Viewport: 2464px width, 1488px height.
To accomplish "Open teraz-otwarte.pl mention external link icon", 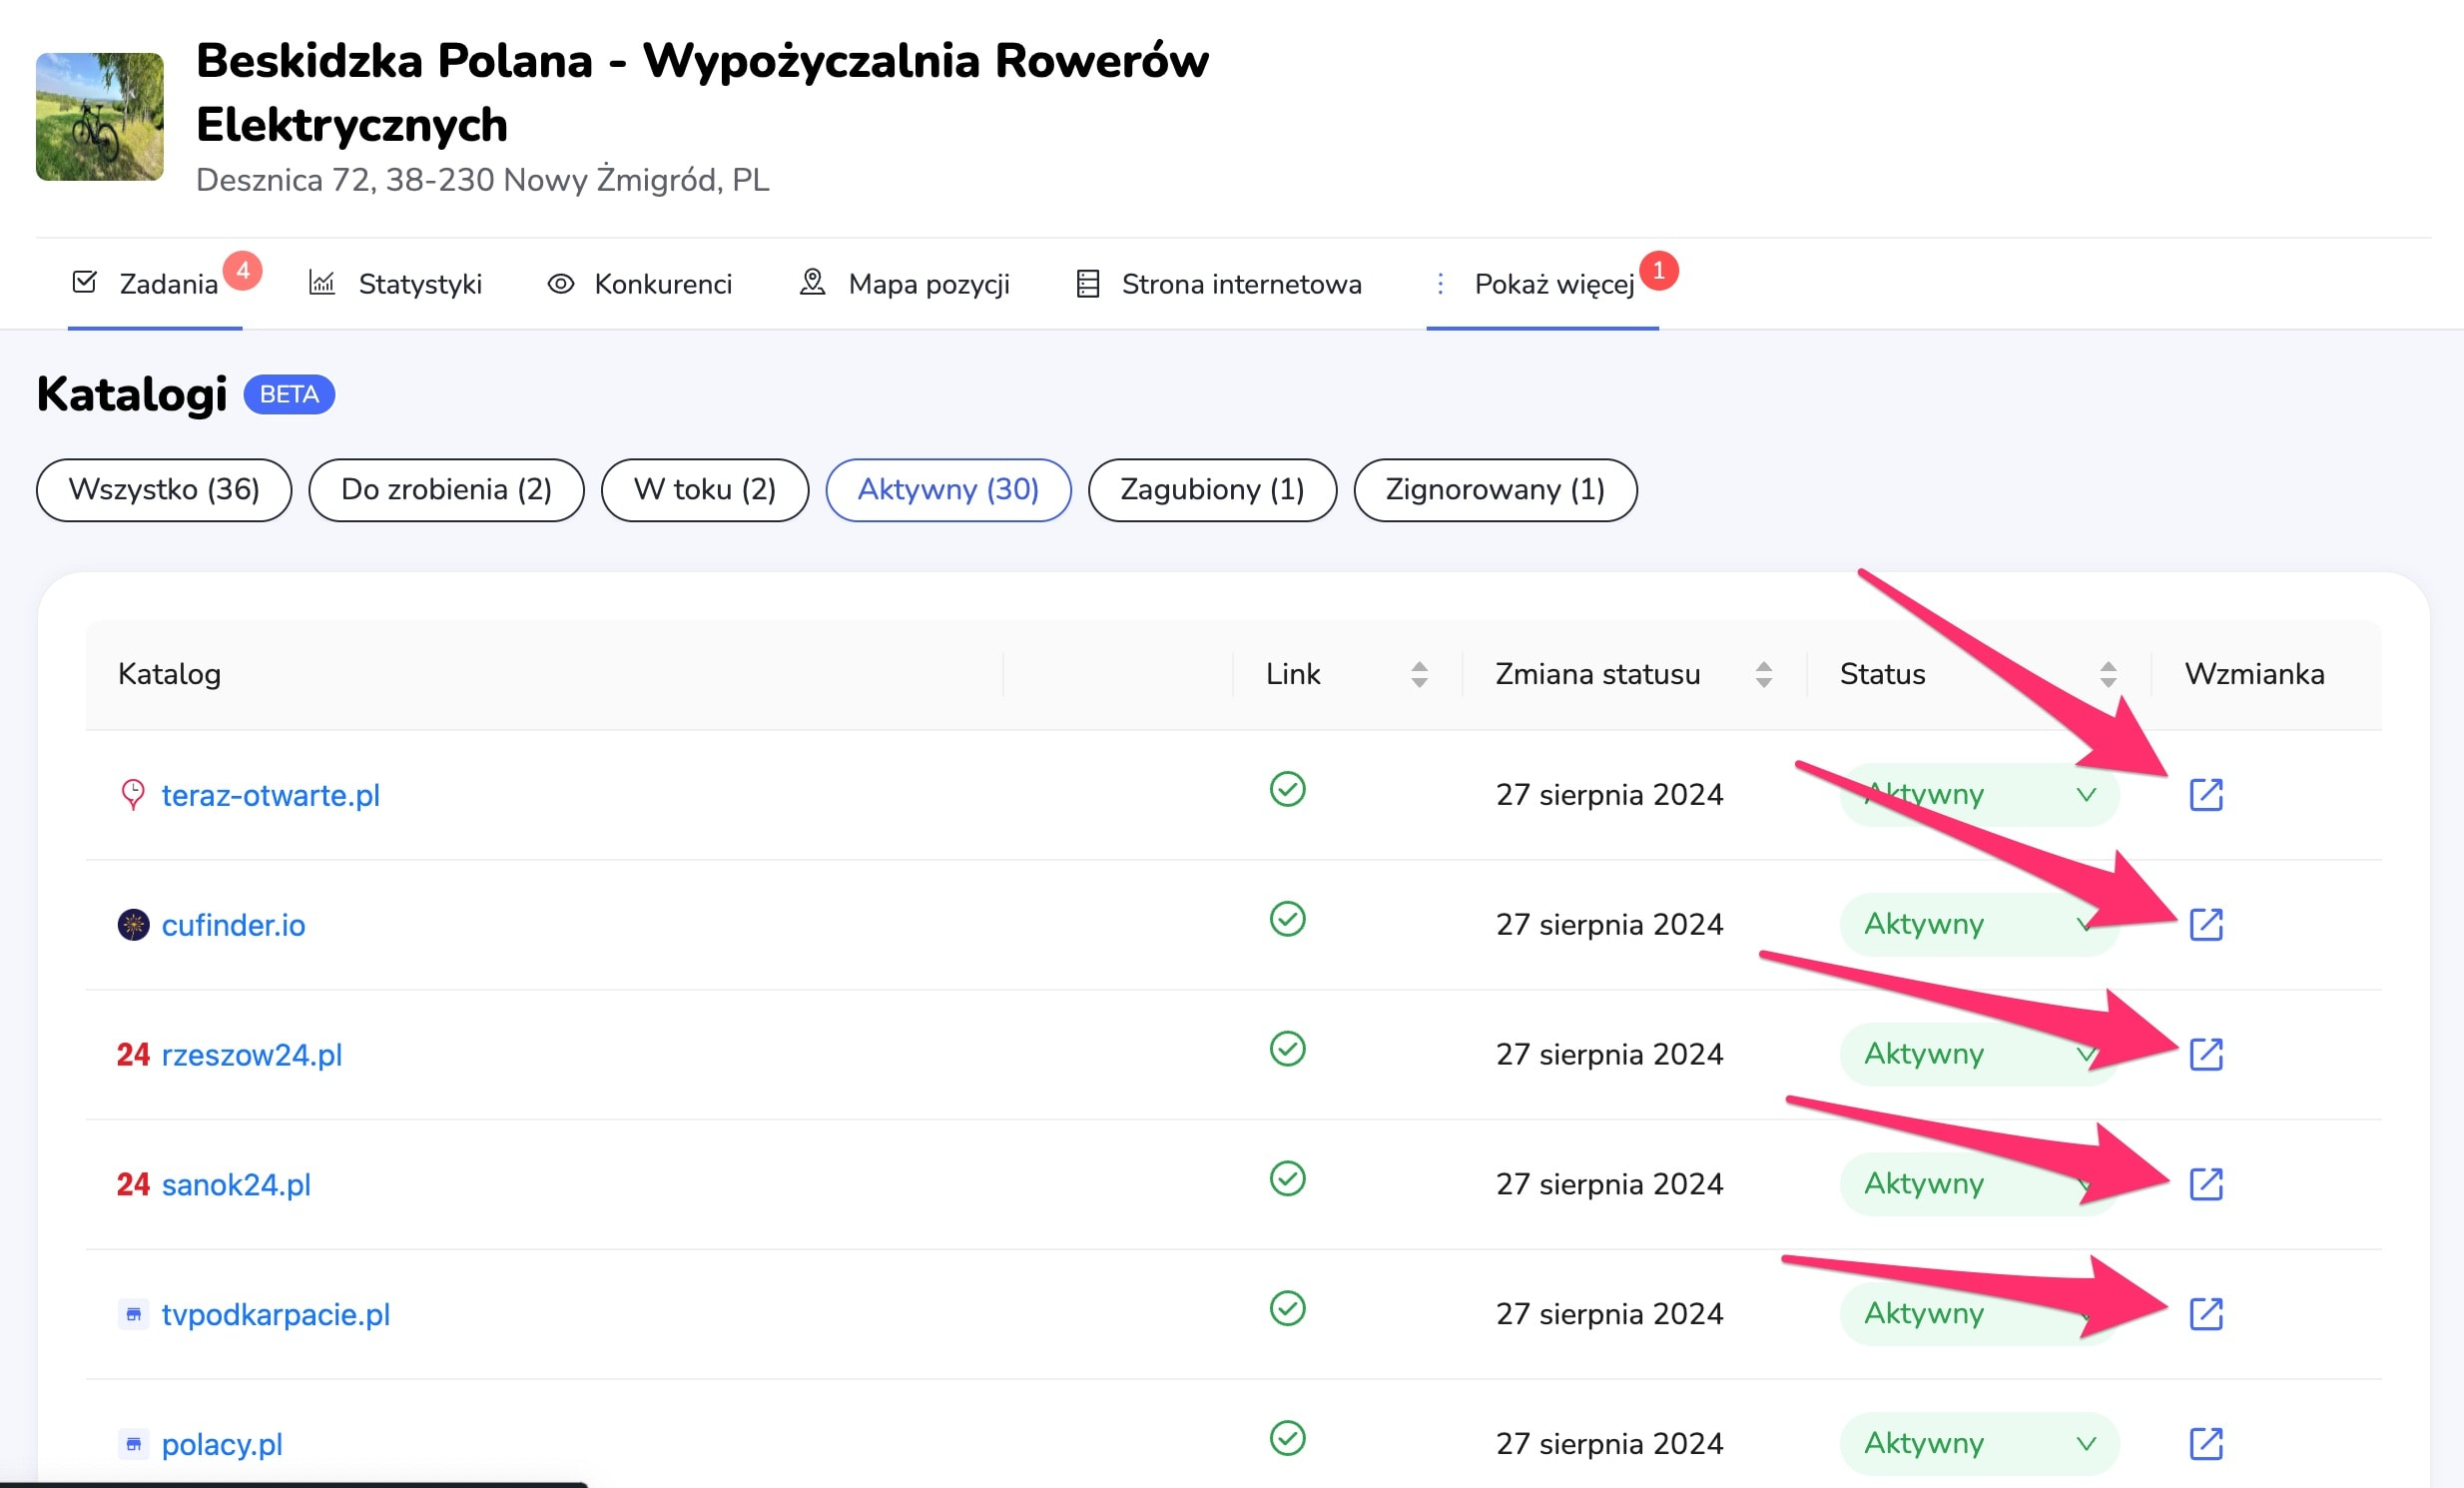I will click(x=2205, y=795).
